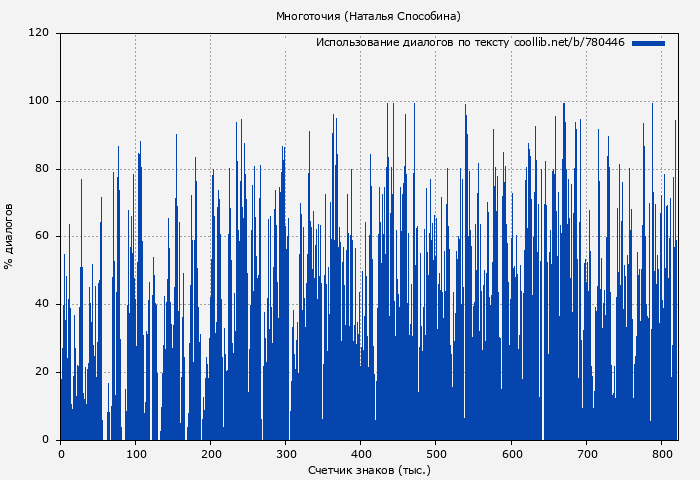Click the chart title "Многоточия (Наталья Способина)"

(369, 16)
